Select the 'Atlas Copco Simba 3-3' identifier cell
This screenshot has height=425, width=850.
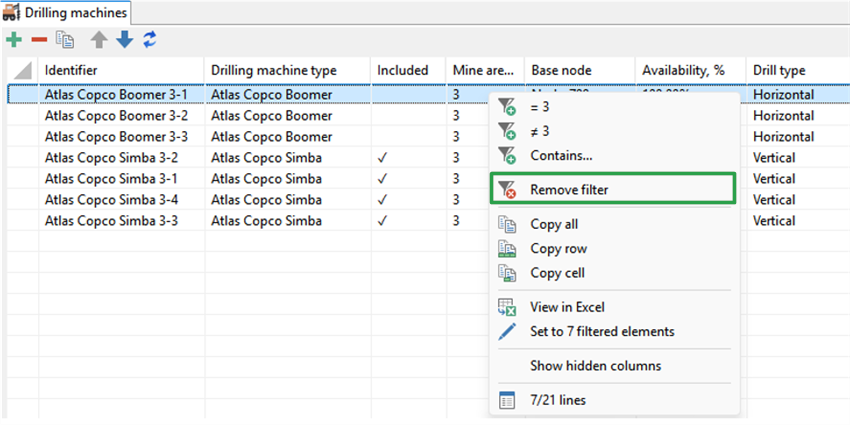tap(121, 221)
